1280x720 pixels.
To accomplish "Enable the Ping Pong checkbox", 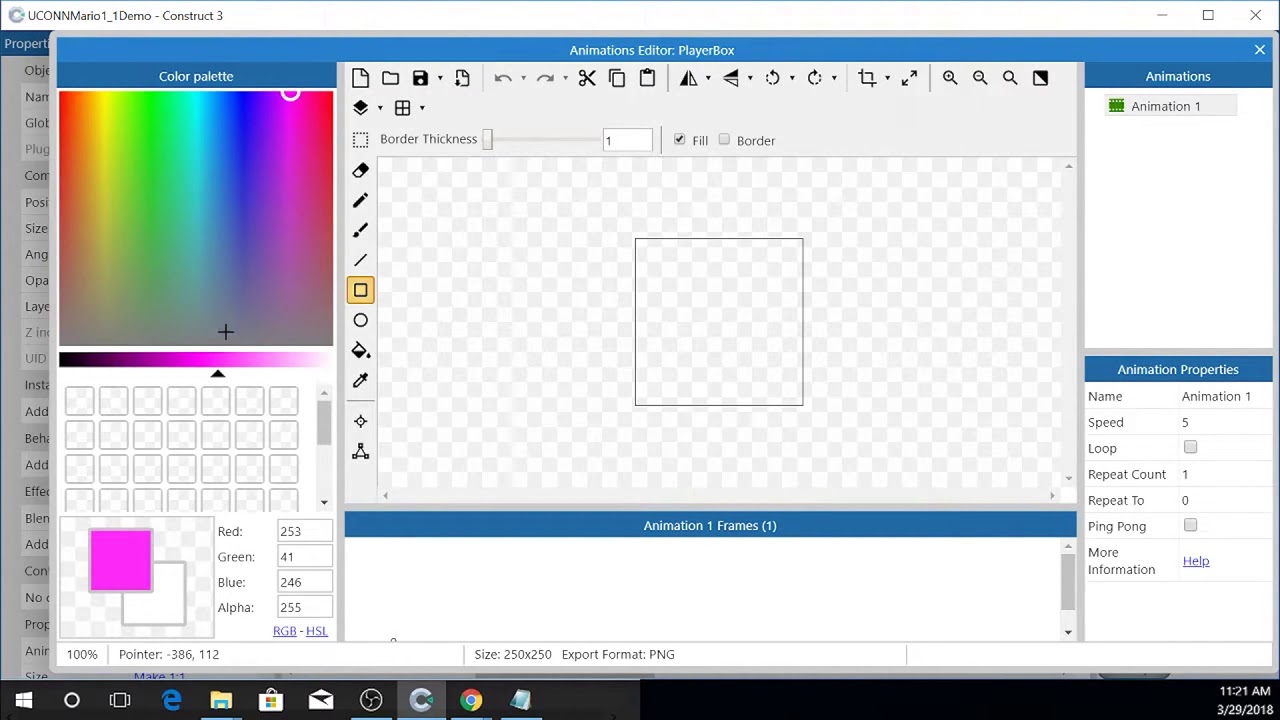I will (1190, 525).
